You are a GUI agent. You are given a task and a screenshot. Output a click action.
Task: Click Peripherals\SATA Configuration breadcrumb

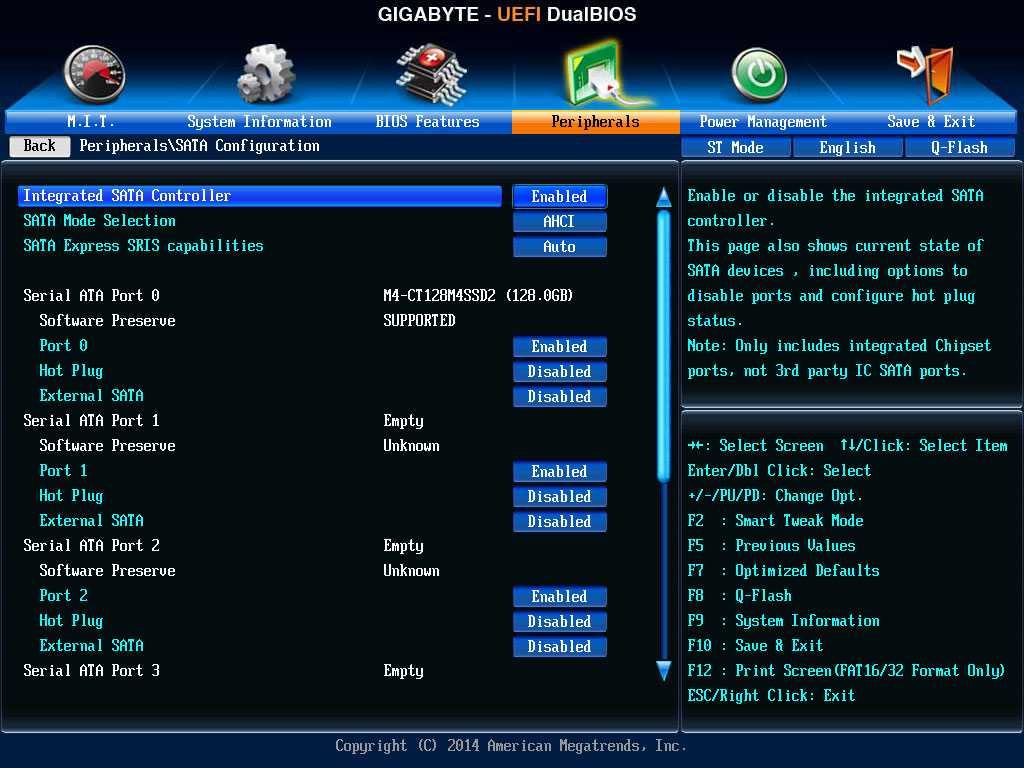pos(200,146)
